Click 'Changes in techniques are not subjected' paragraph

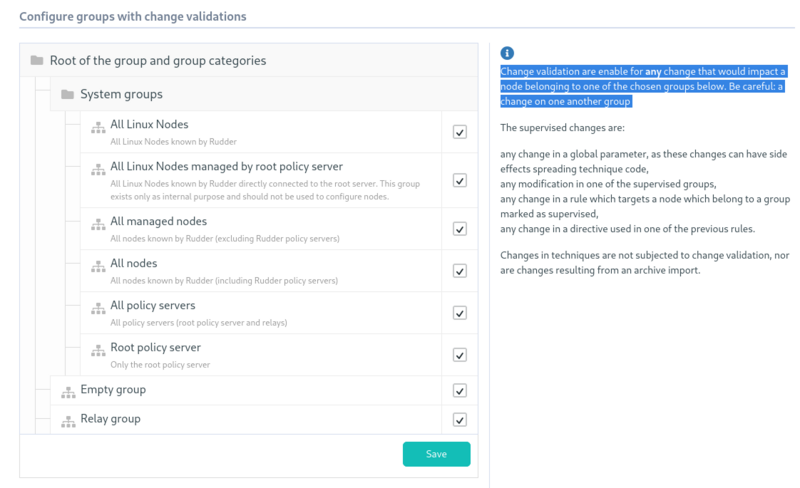tap(644, 262)
